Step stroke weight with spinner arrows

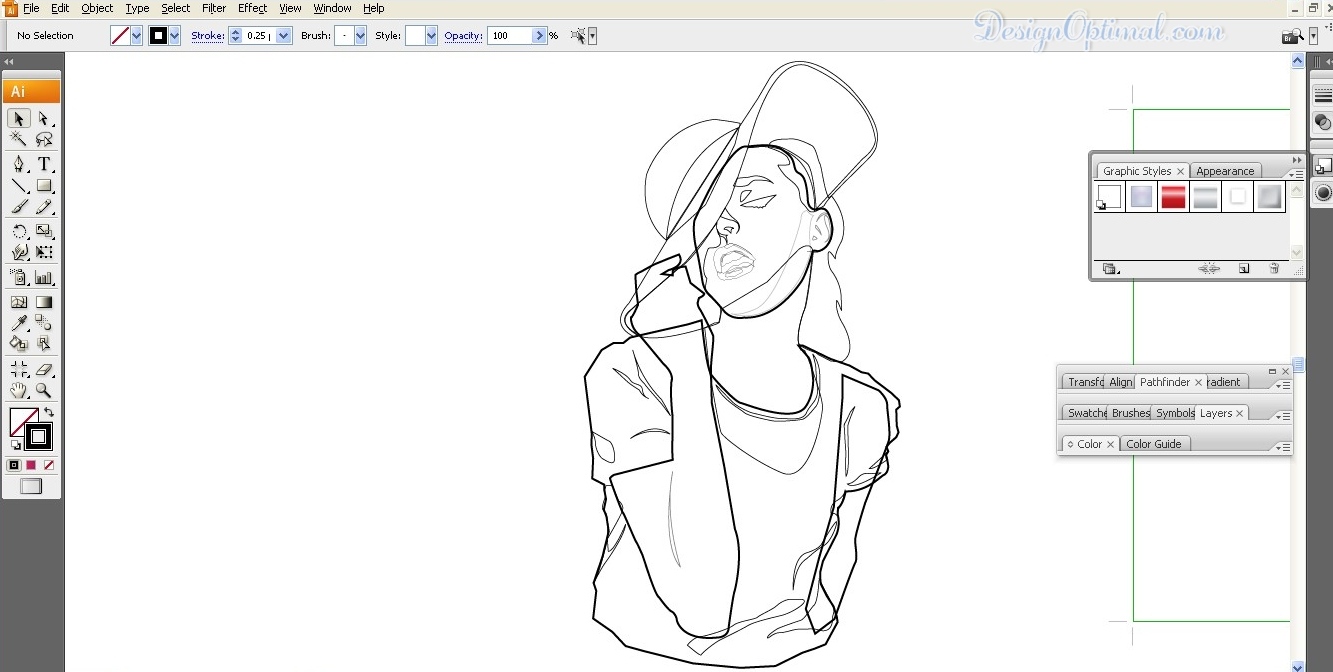click(x=236, y=36)
